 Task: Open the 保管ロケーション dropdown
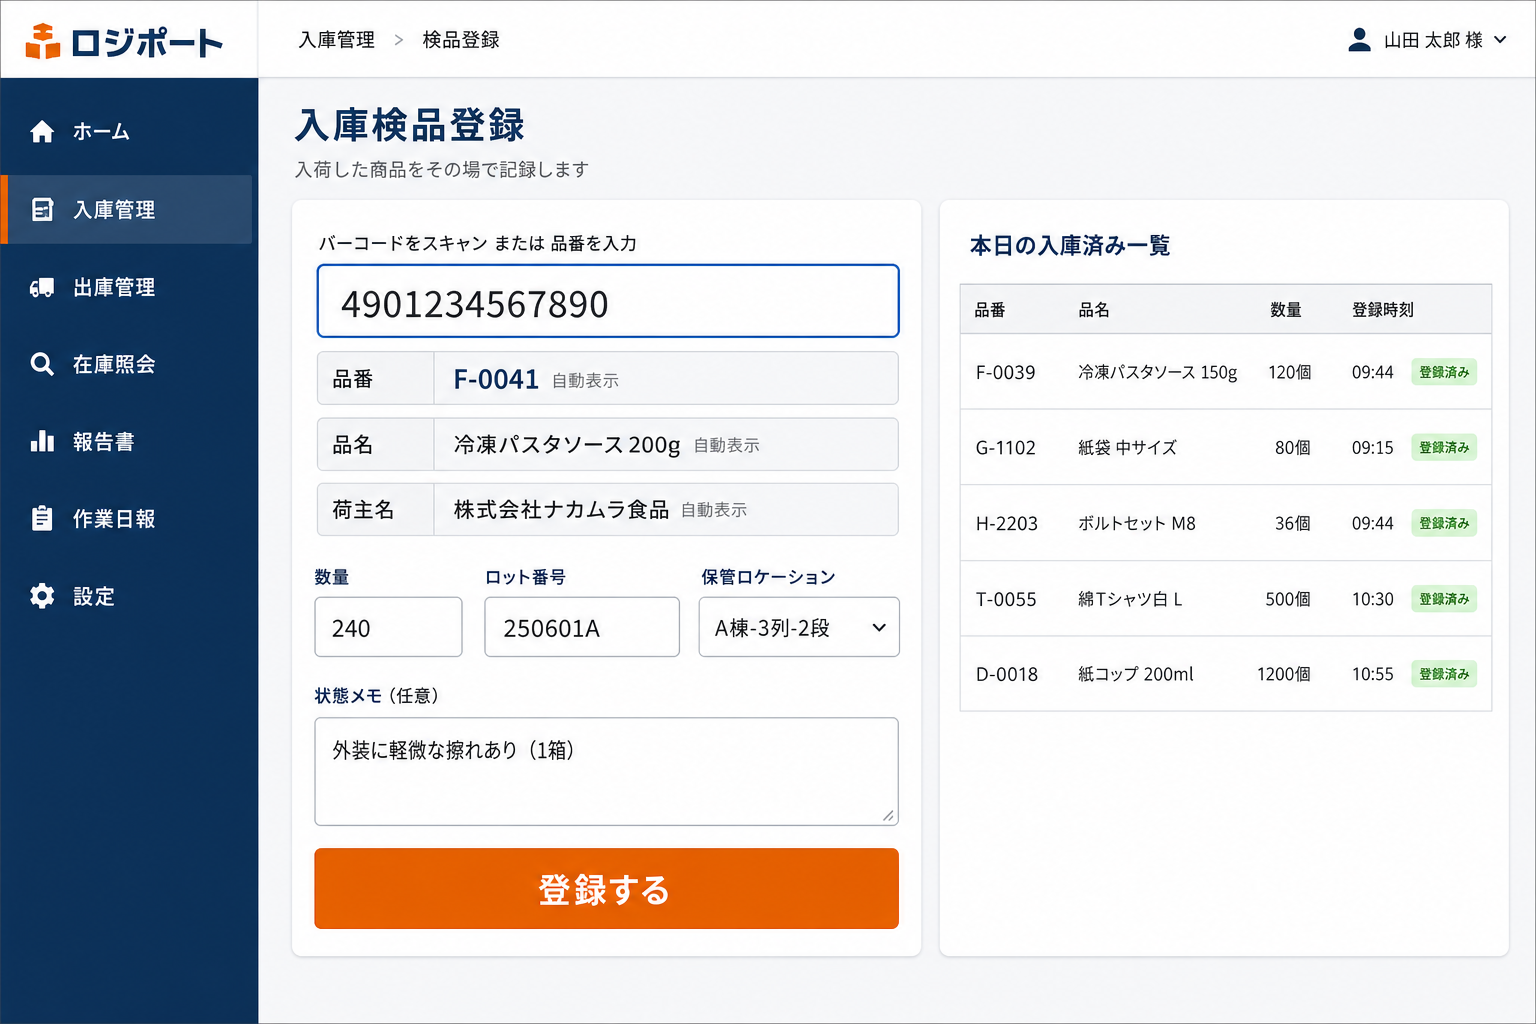799,627
